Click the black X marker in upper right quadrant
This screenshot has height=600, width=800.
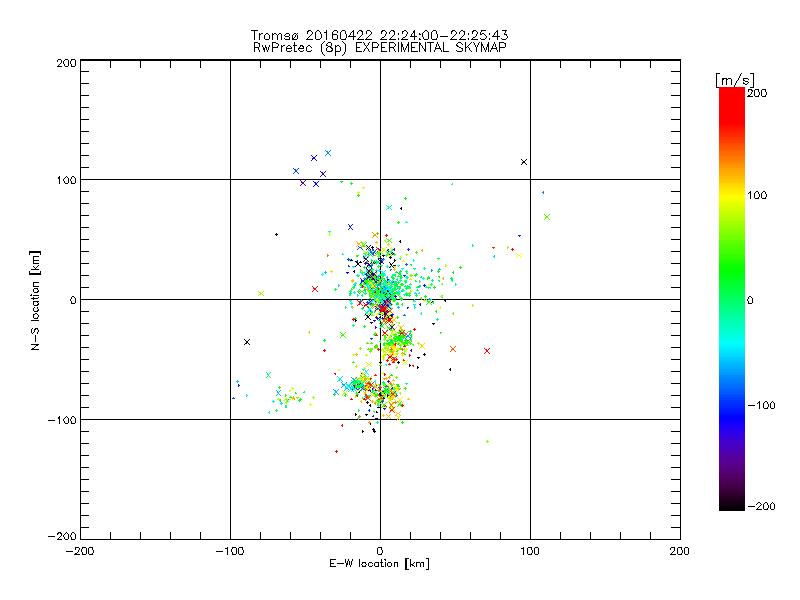point(523,162)
